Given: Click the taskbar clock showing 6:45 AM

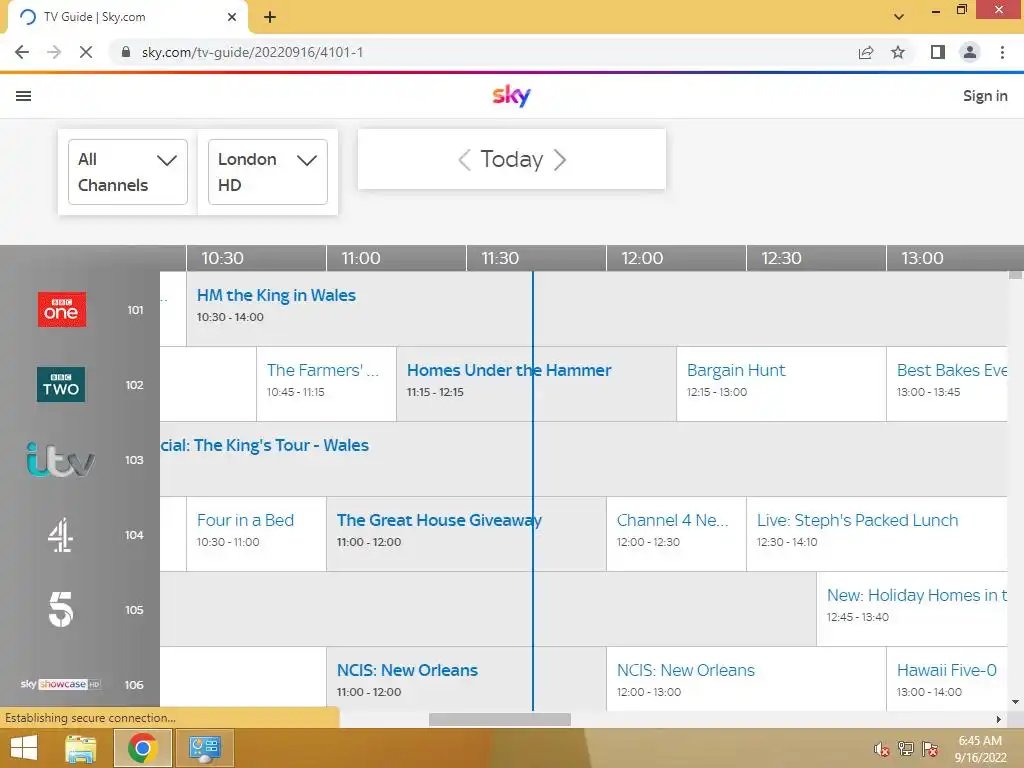Looking at the screenshot, I should click(x=980, y=748).
